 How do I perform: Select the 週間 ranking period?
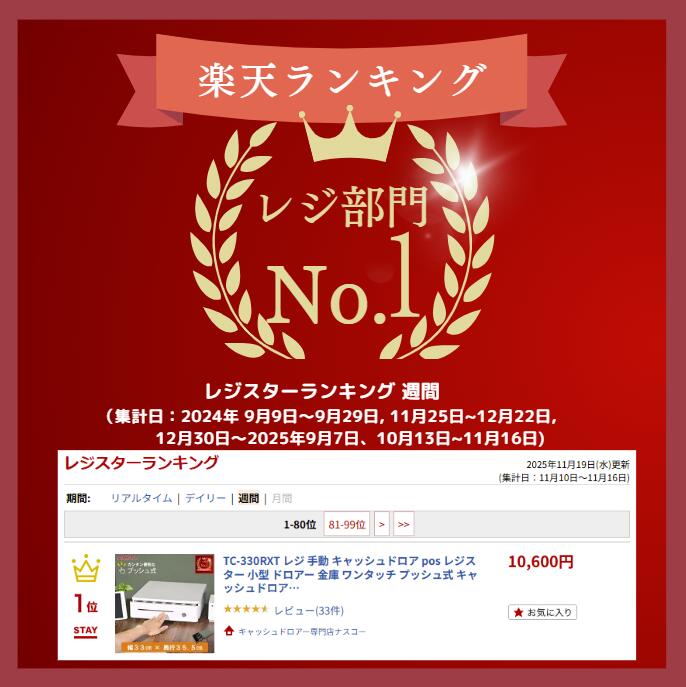(248, 498)
